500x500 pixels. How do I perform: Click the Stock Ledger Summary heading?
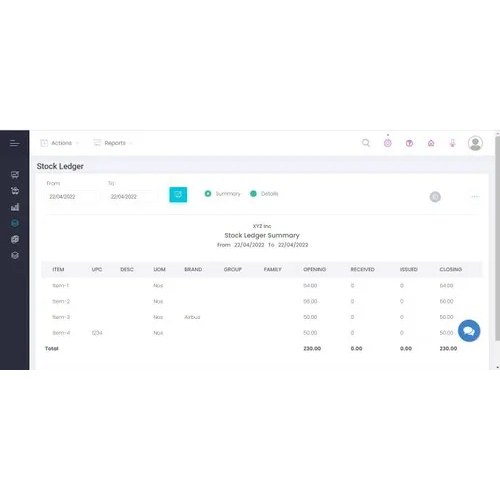pyautogui.click(x=262, y=235)
